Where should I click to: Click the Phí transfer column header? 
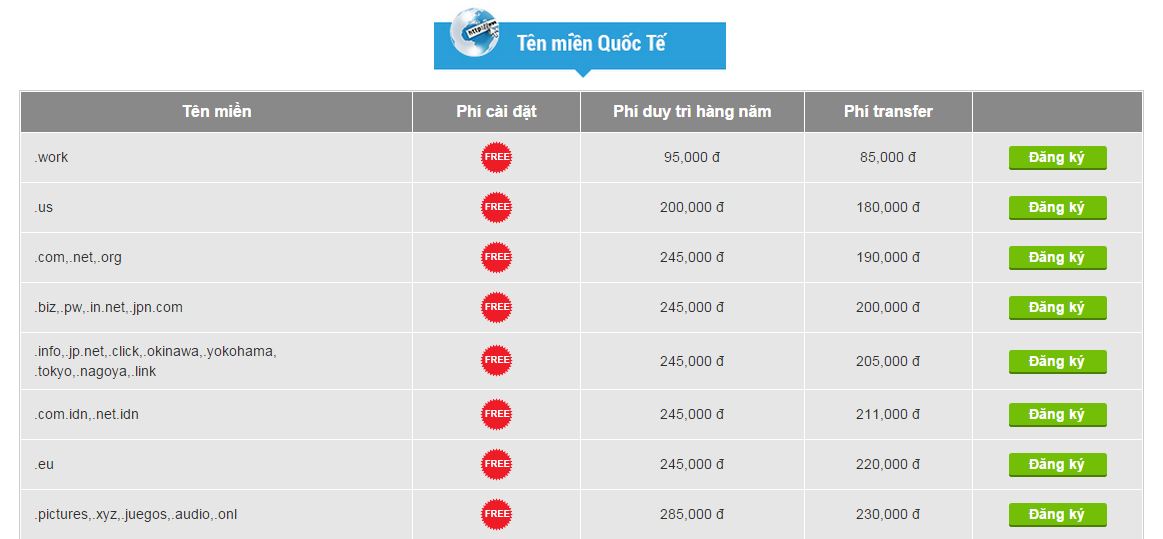point(888,112)
